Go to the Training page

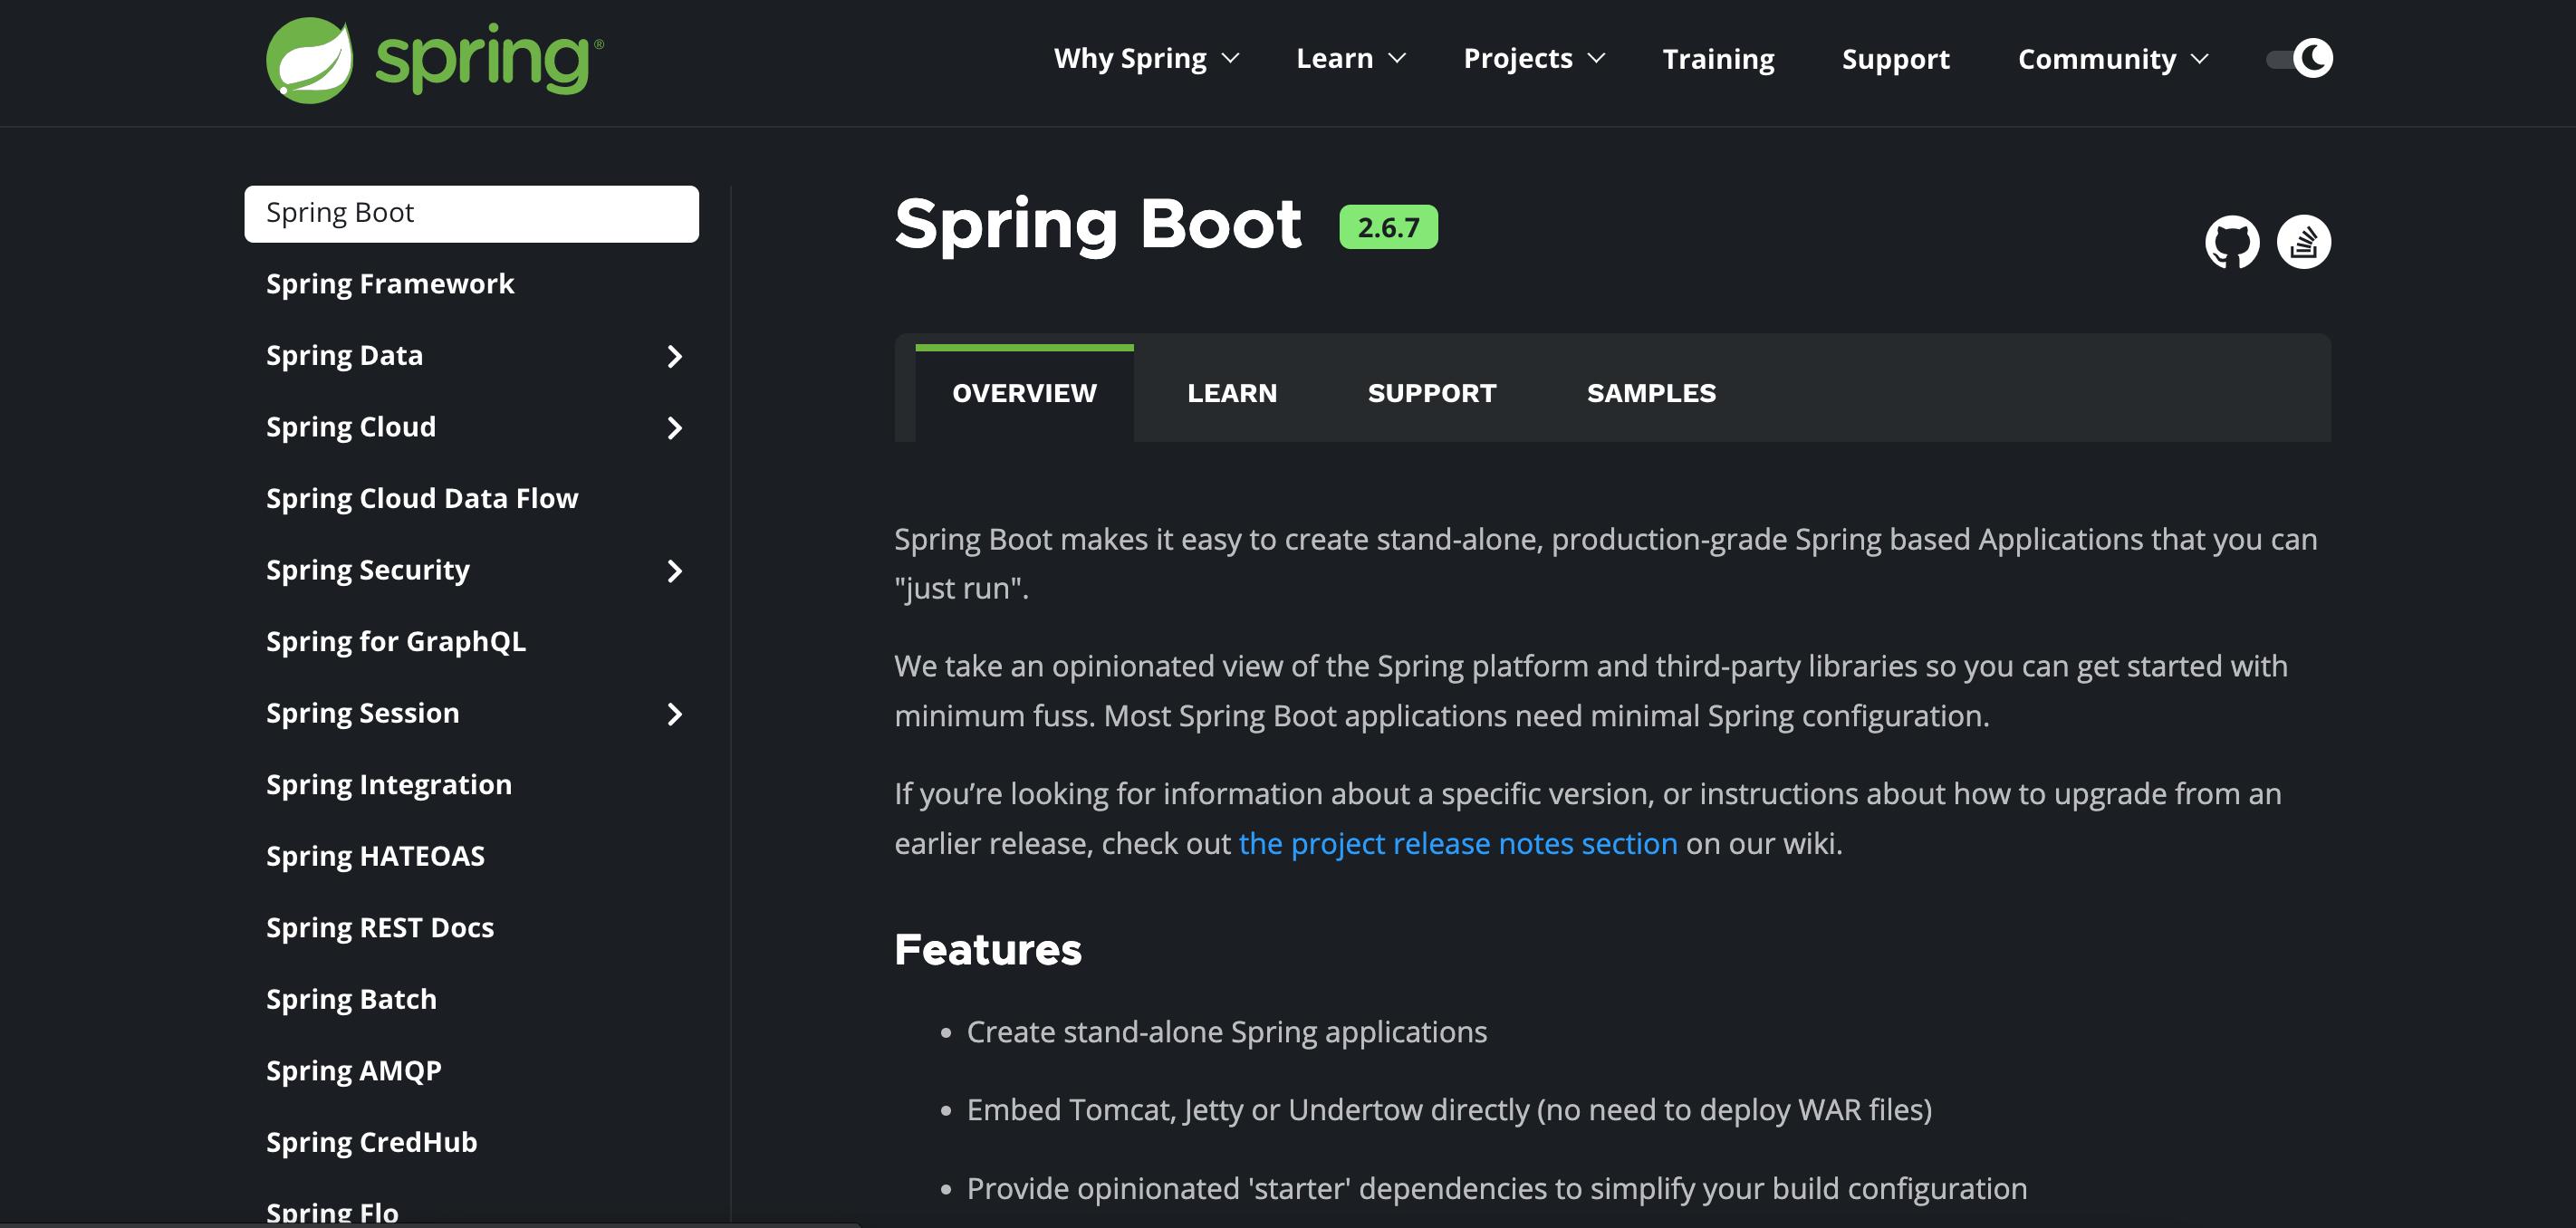1717,58
